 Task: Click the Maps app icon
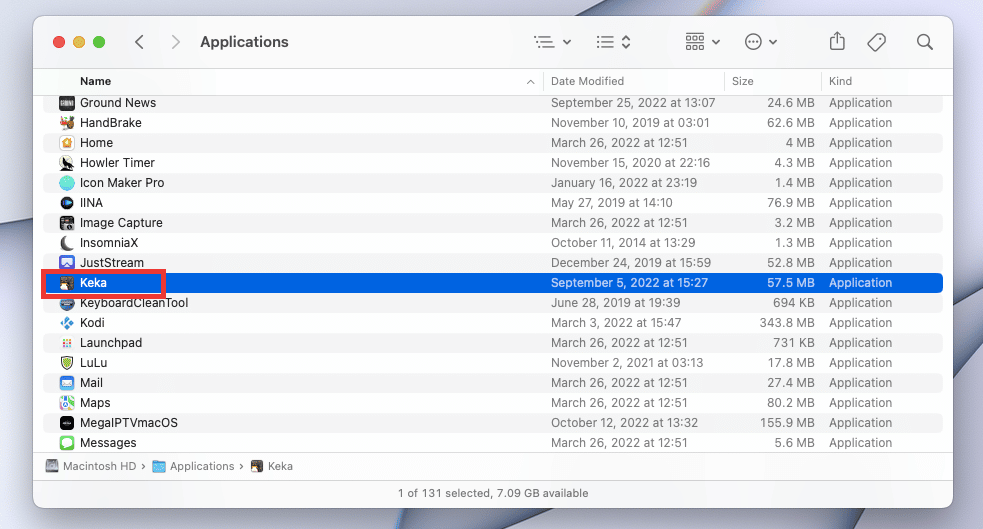click(x=67, y=403)
